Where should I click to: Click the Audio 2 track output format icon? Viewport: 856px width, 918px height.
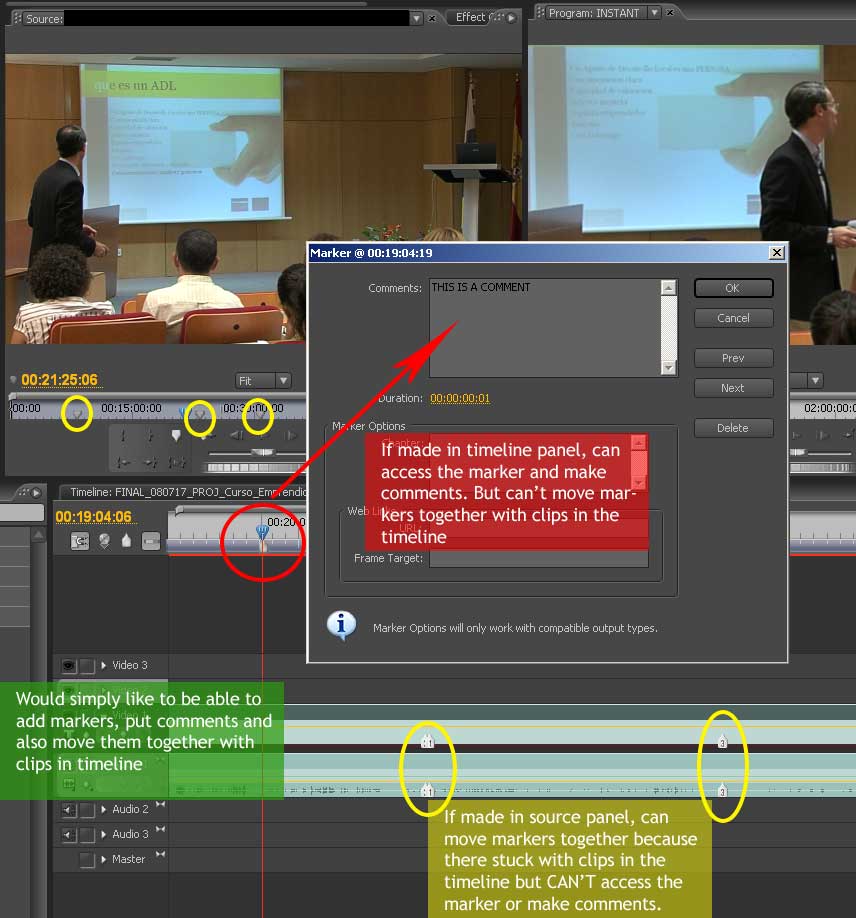pos(160,805)
